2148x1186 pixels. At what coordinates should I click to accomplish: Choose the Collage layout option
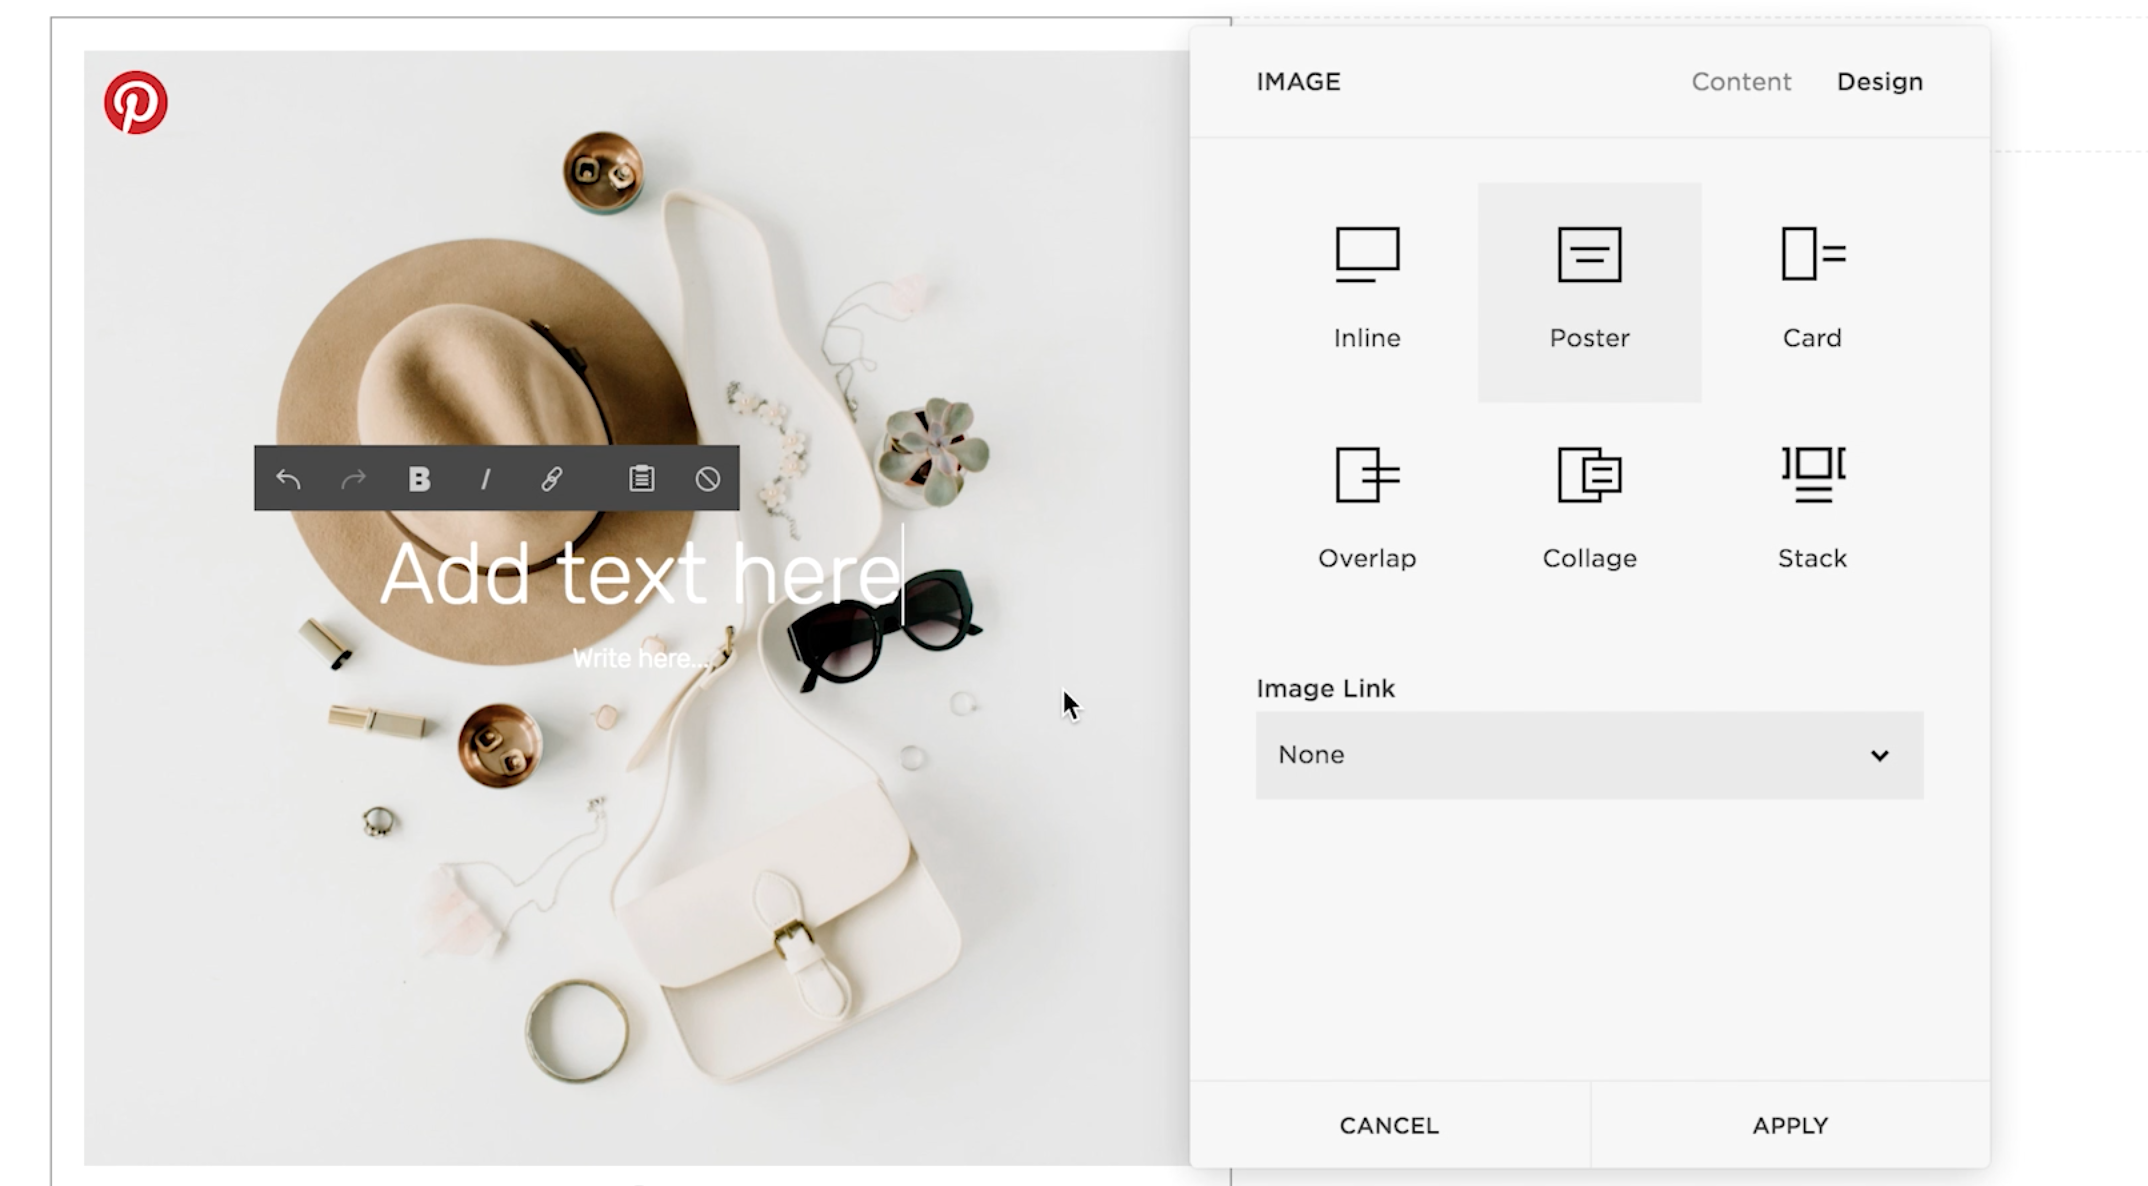(1589, 508)
